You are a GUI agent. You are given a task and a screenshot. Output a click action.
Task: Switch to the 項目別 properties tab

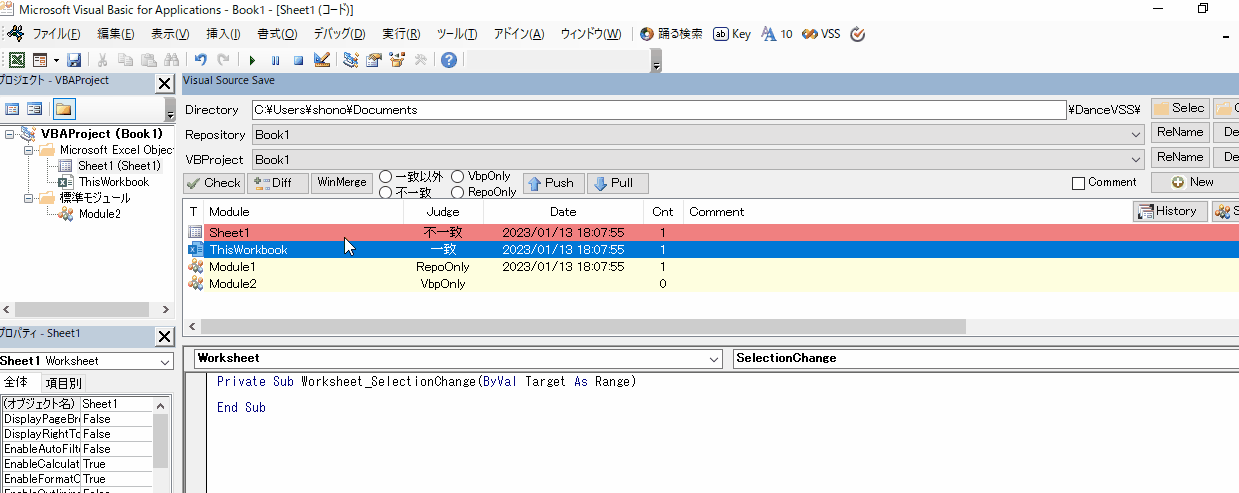(x=62, y=382)
